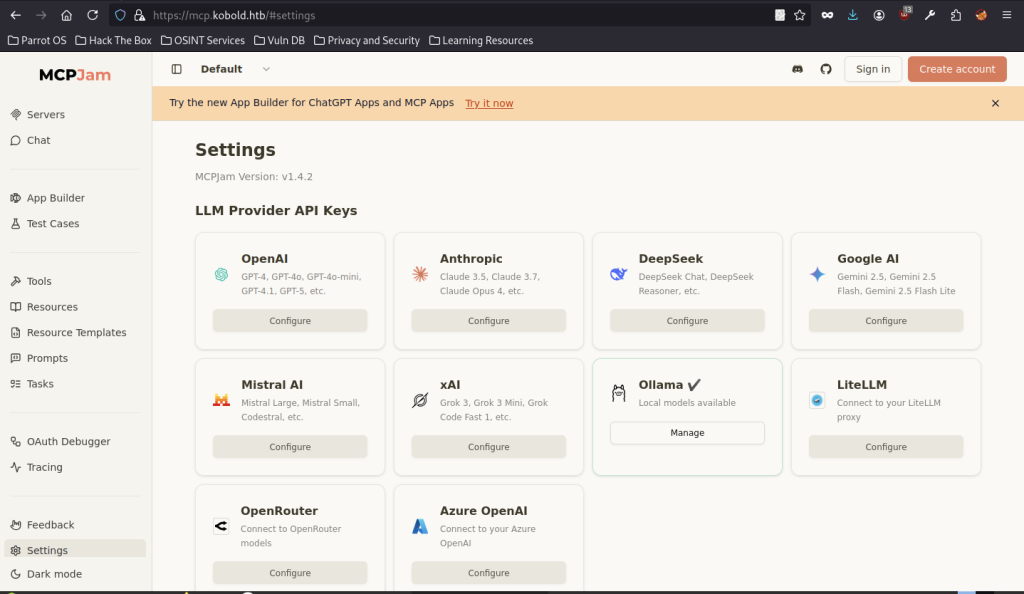
Task: Open the reader view icon in address bar
Action: pyautogui.click(x=780, y=15)
